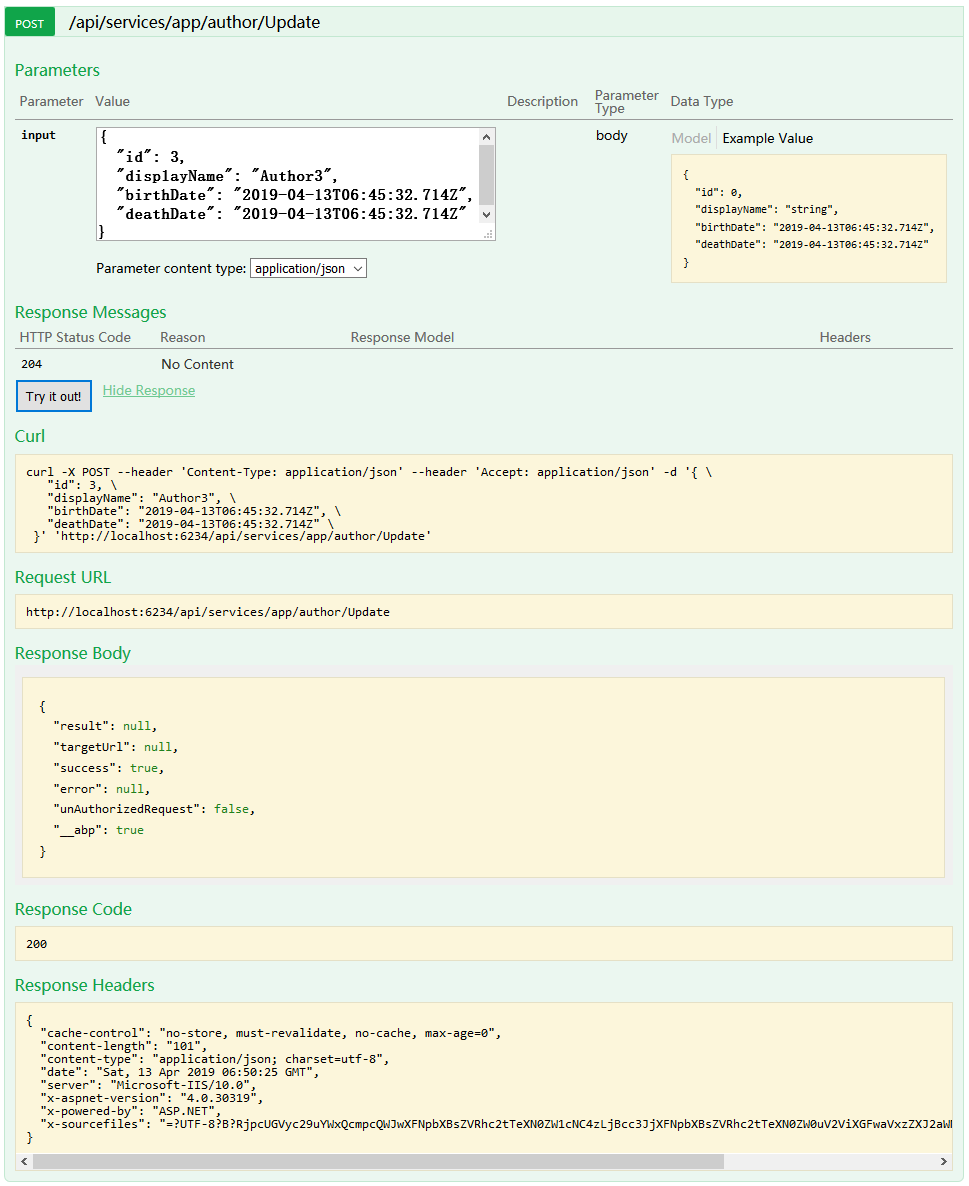
Task: Click the Request URL heading
Action: pos(63,577)
